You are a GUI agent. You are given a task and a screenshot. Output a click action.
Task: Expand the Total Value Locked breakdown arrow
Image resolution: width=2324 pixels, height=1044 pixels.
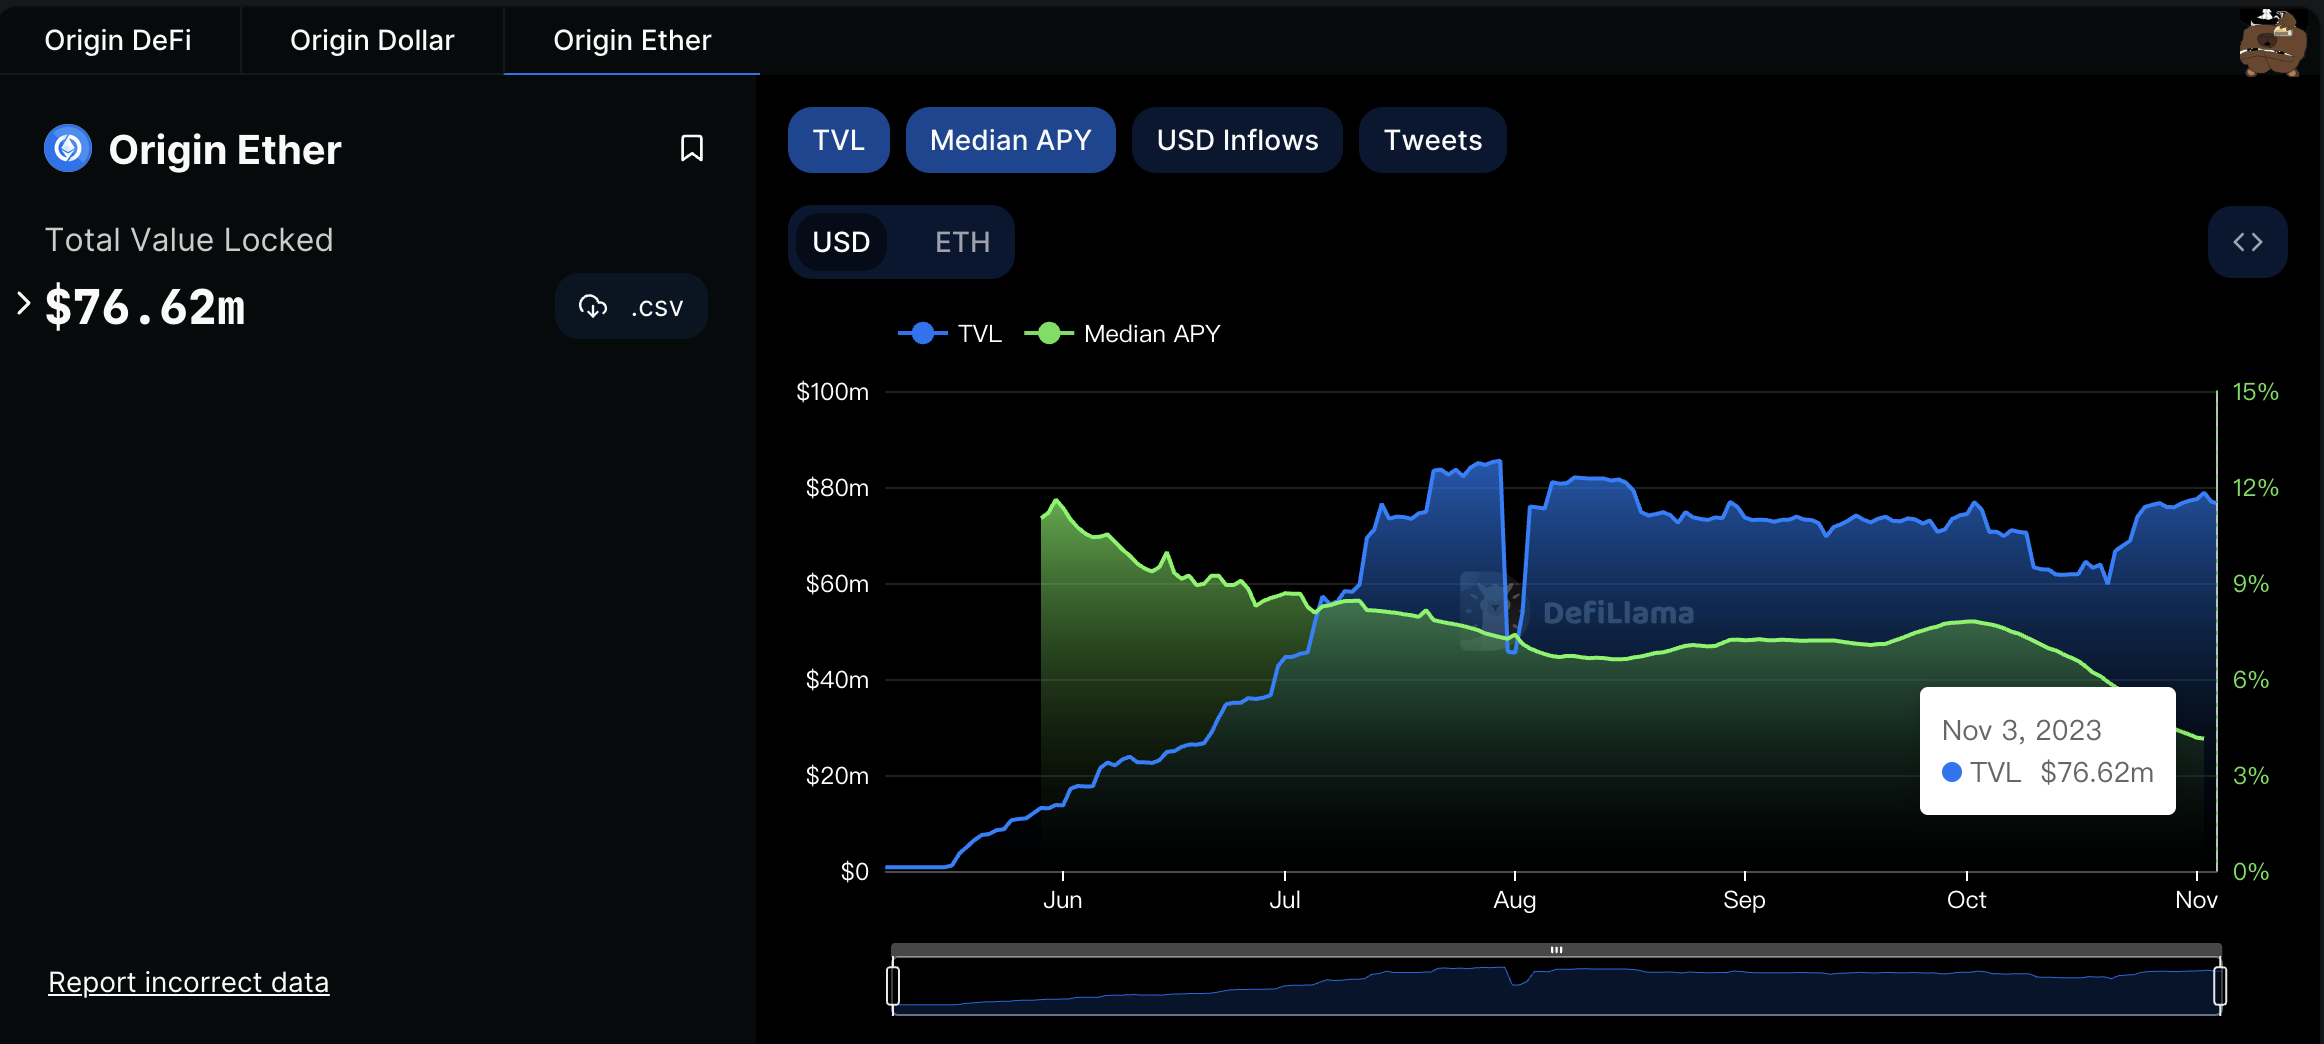tap(22, 303)
